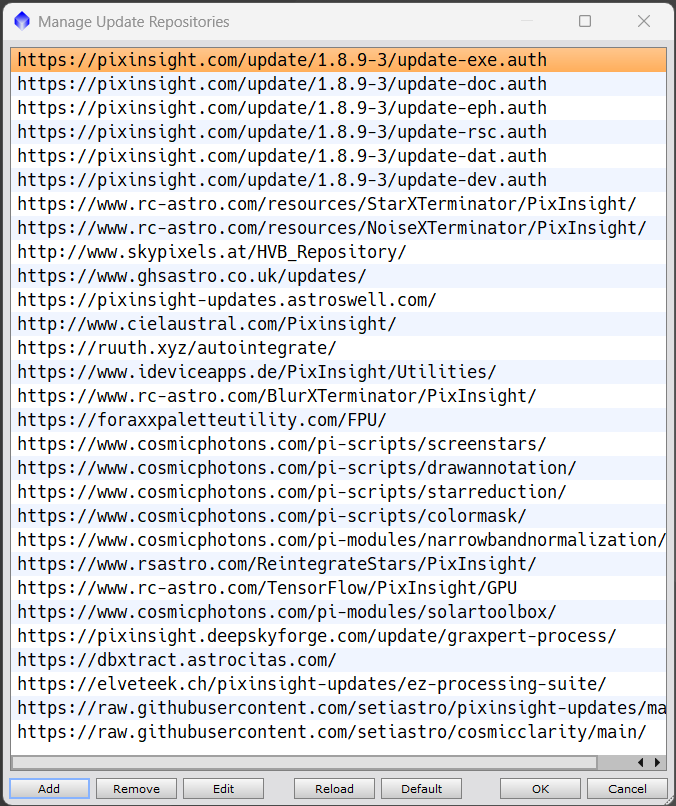Select the update-dev.auth repository row

coord(338,180)
